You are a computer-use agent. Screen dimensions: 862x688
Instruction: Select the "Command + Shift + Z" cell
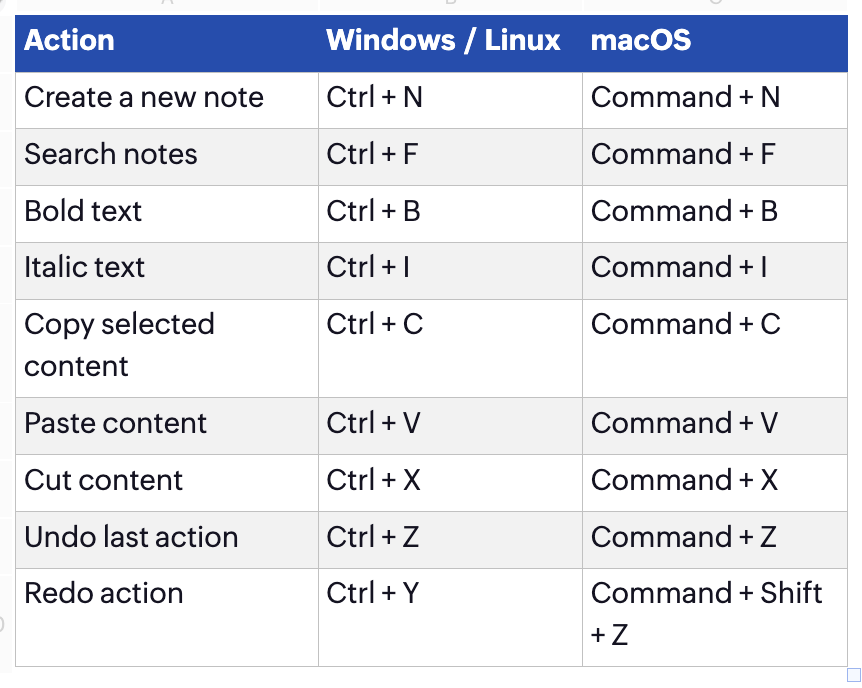(706, 613)
